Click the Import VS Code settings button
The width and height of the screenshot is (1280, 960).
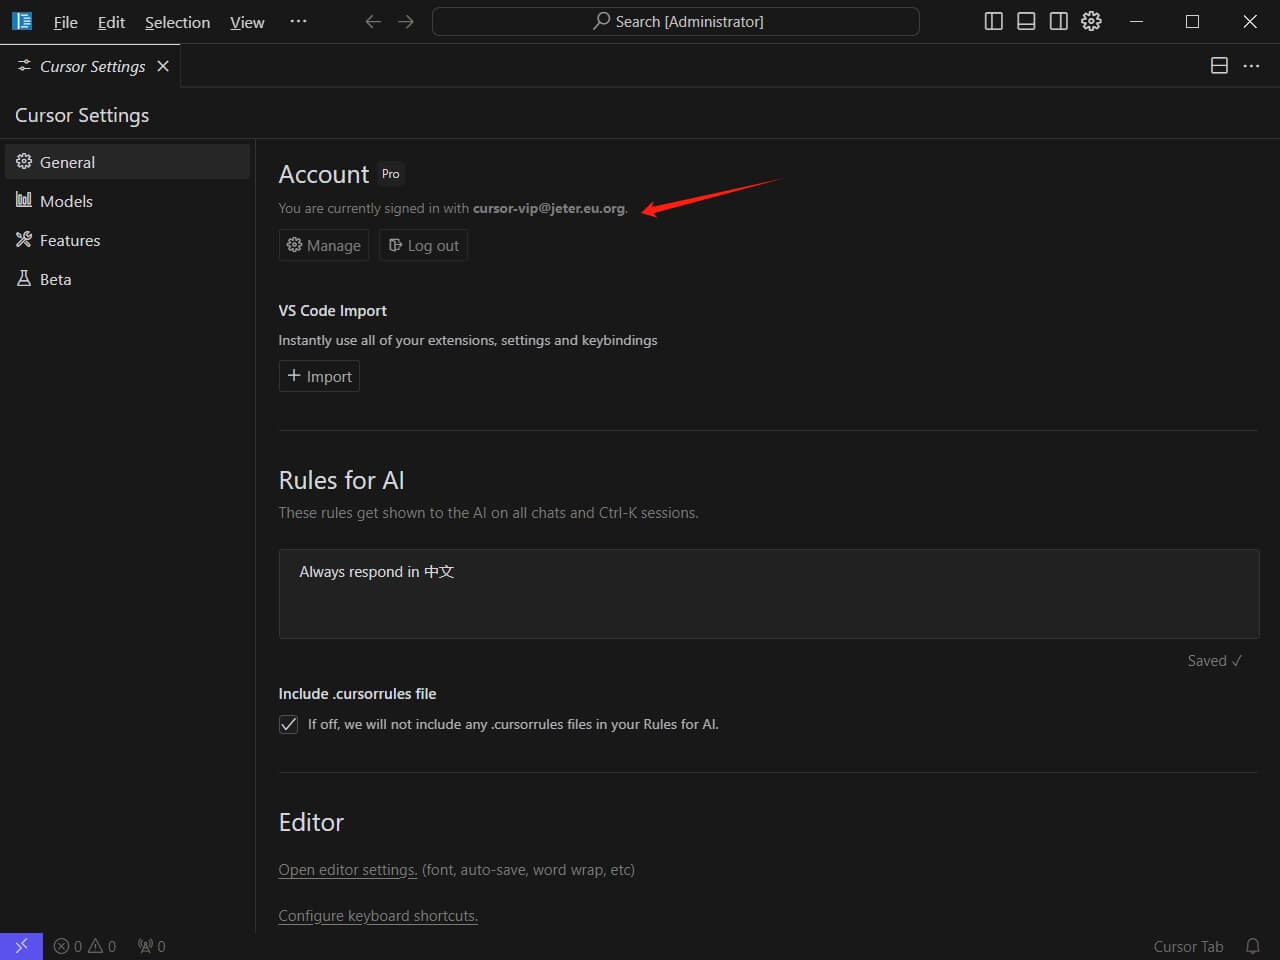coord(319,376)
